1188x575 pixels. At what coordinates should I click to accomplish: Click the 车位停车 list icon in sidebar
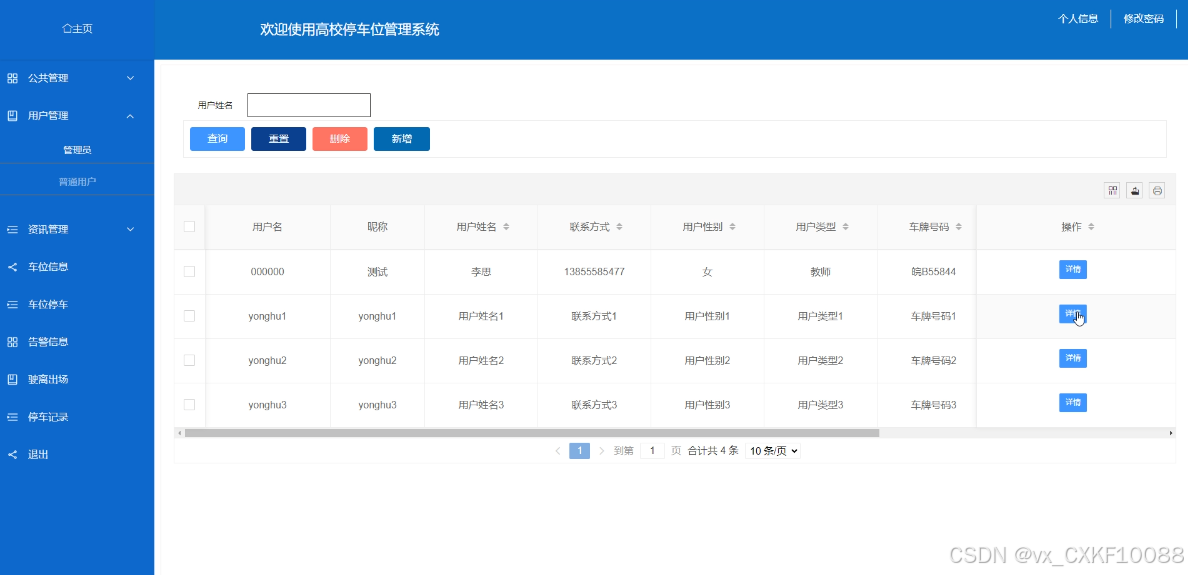[12, 305]
